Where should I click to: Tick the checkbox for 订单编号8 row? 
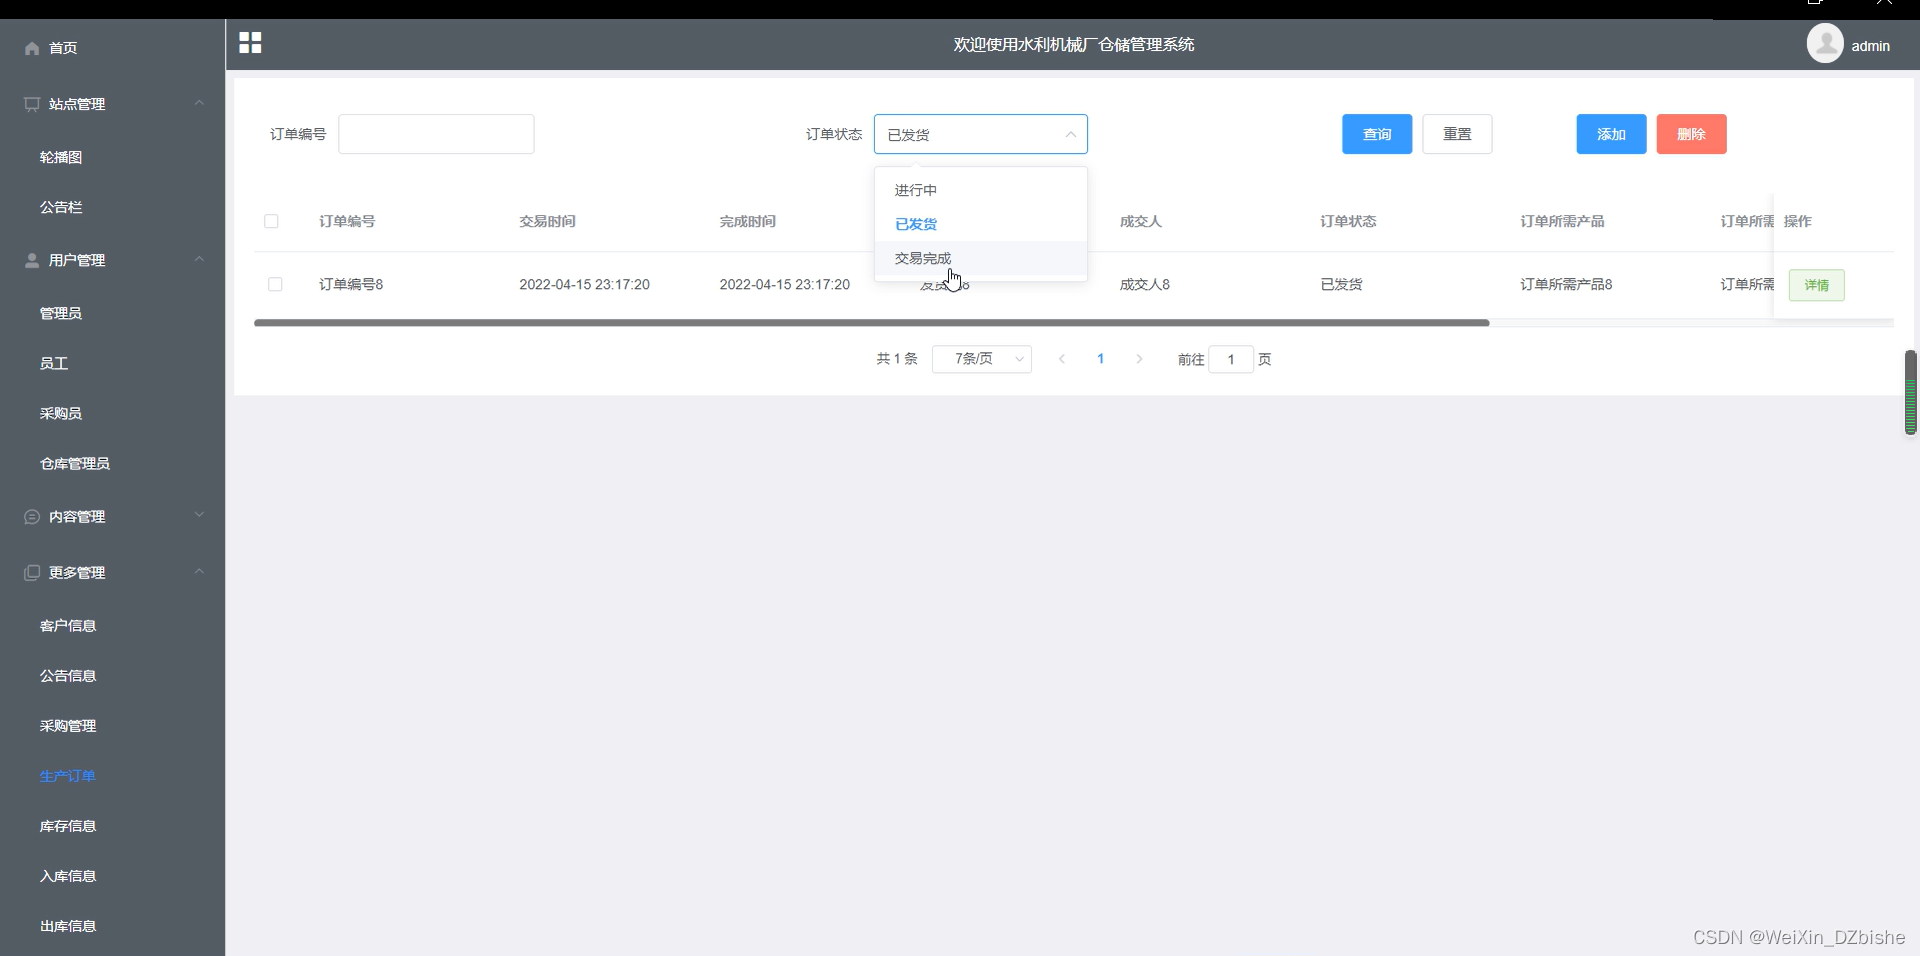(x=275, y=285)
